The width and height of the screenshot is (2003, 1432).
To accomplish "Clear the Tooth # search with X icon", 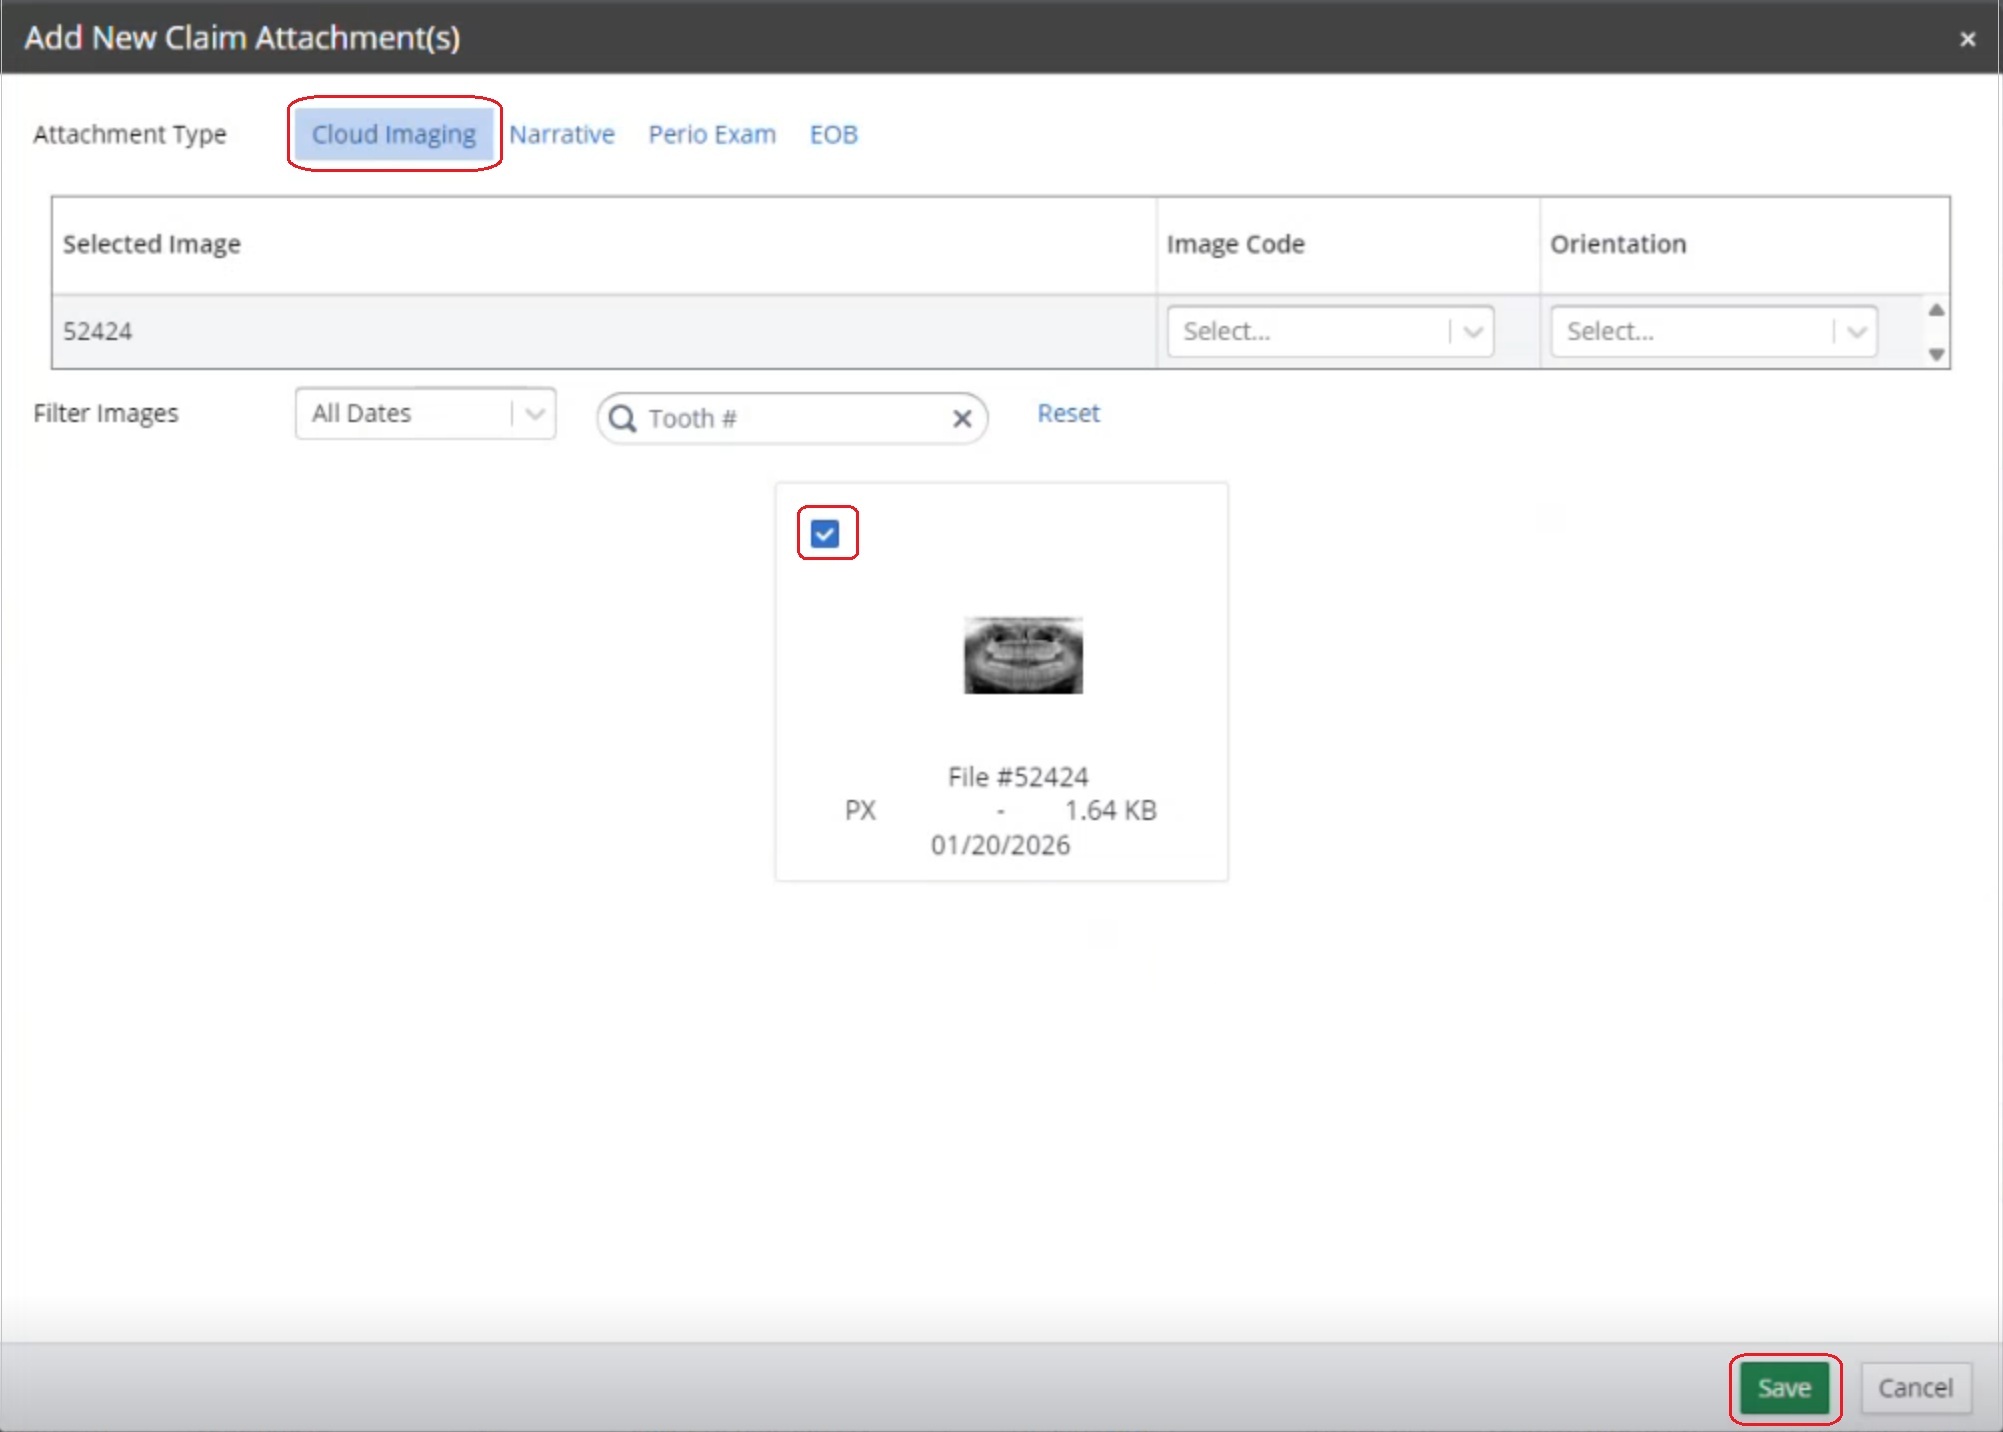I will pos(961,418).
